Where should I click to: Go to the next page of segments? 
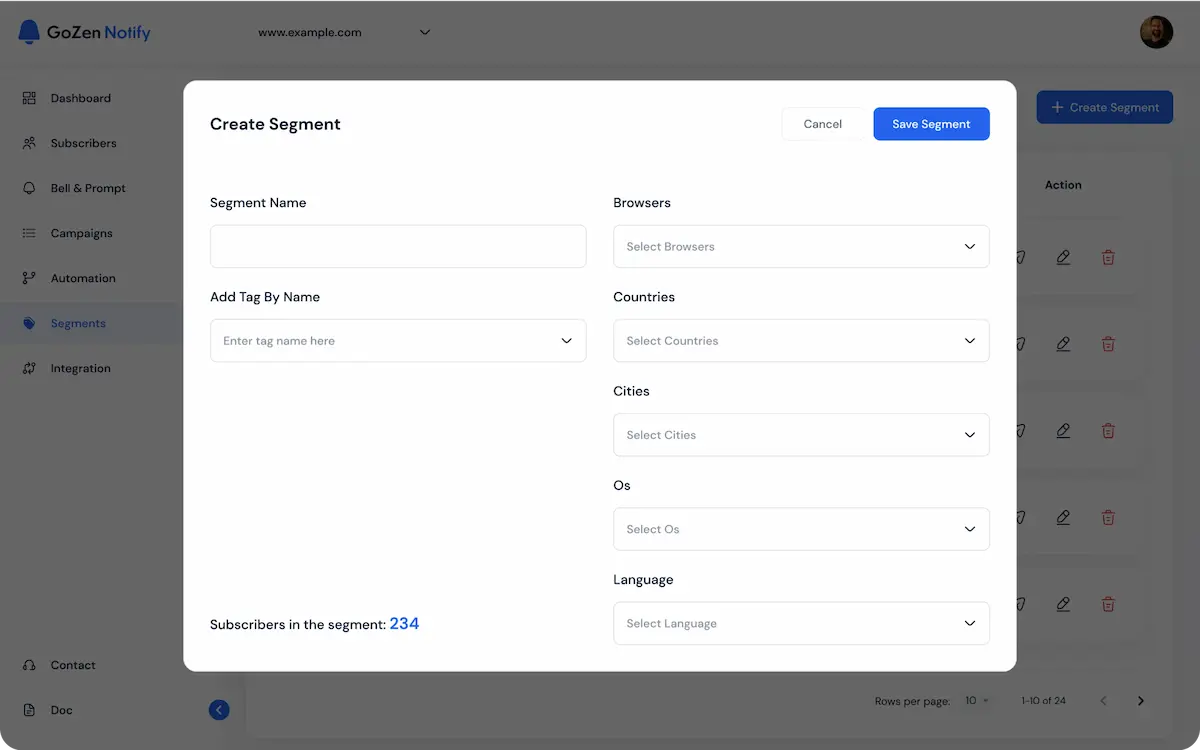[x=1140, y=701]
